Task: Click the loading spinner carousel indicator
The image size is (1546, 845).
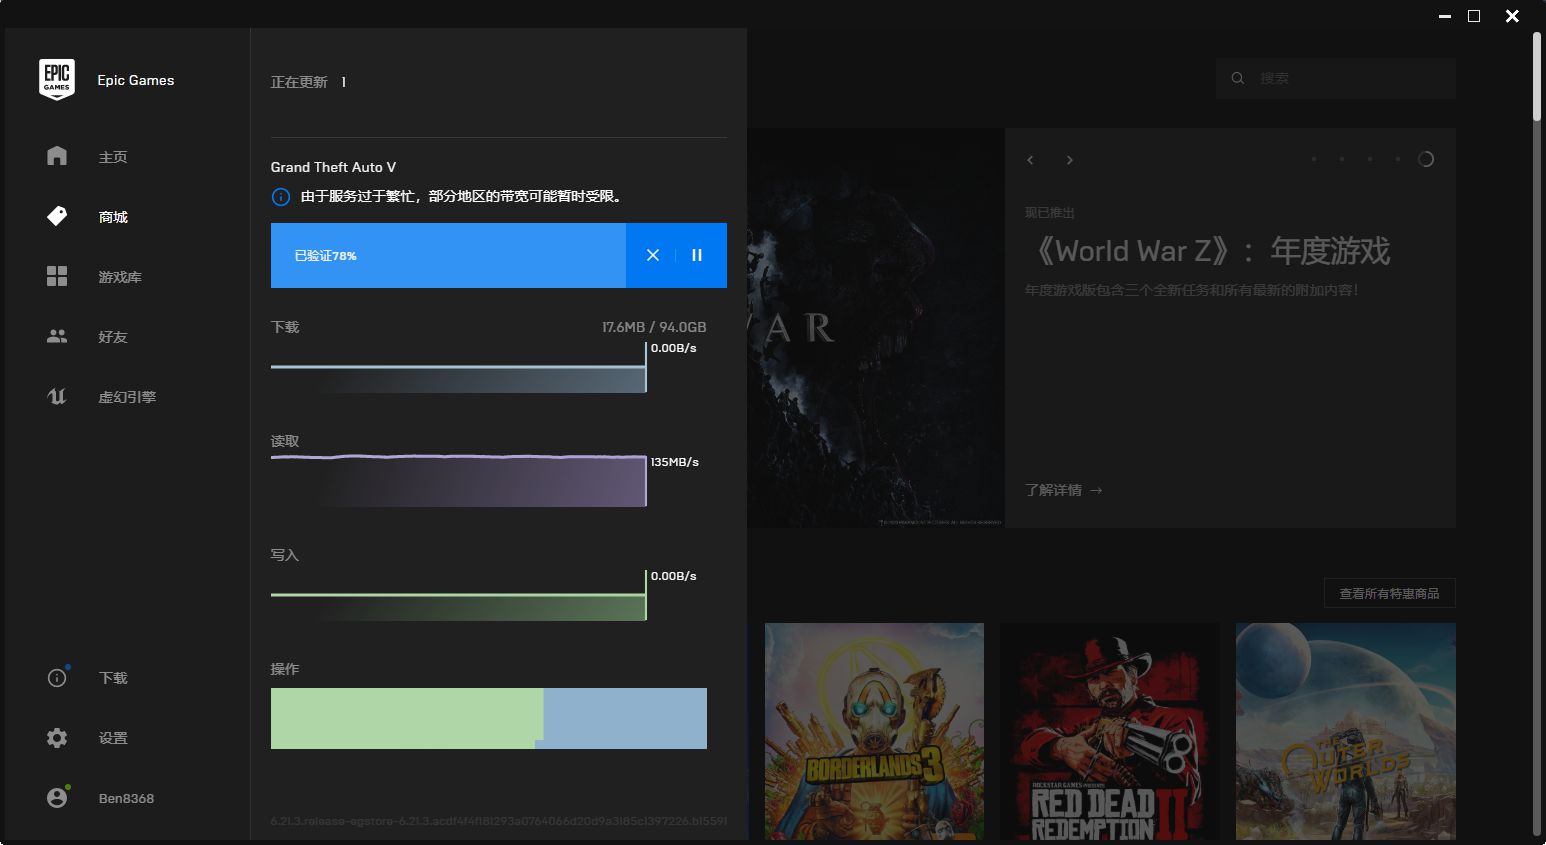Action: coord(1426,159)
